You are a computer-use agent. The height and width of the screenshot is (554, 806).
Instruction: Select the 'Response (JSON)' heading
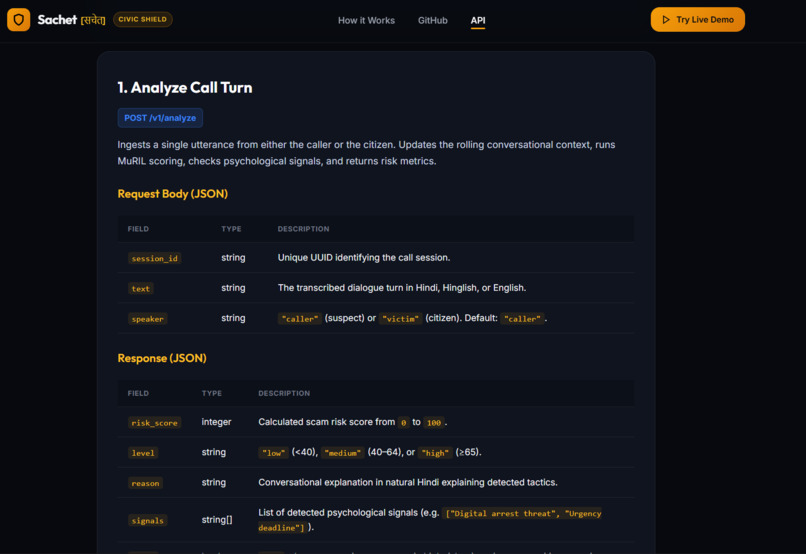coord(162,358)
